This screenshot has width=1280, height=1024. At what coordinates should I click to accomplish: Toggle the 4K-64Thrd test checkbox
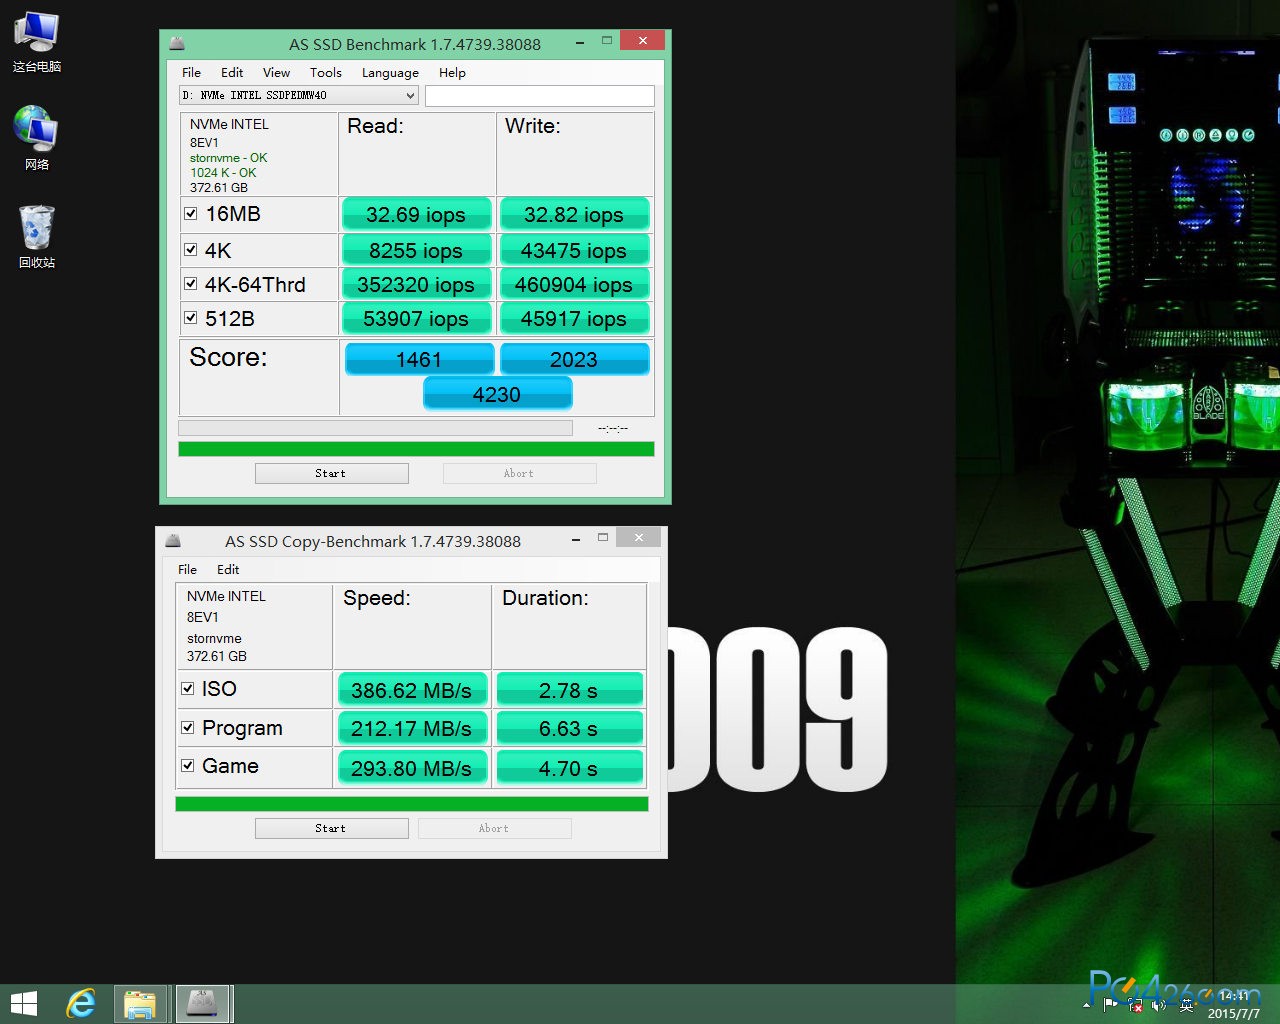[190, 283]
